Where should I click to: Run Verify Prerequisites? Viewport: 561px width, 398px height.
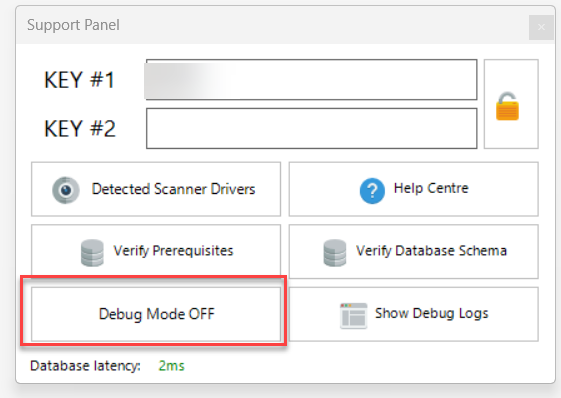(x=156, y=251)
